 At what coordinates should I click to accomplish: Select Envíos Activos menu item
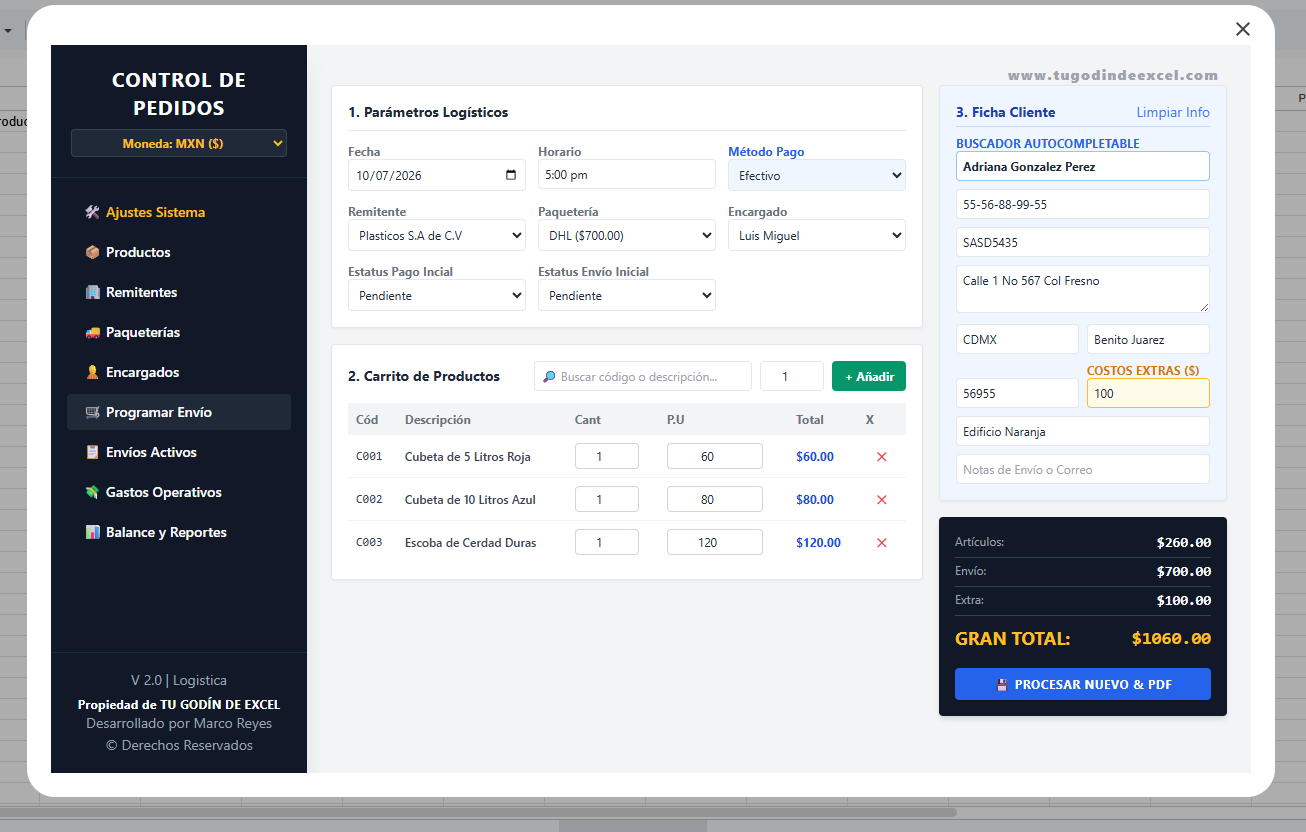[x=179, y=452]
